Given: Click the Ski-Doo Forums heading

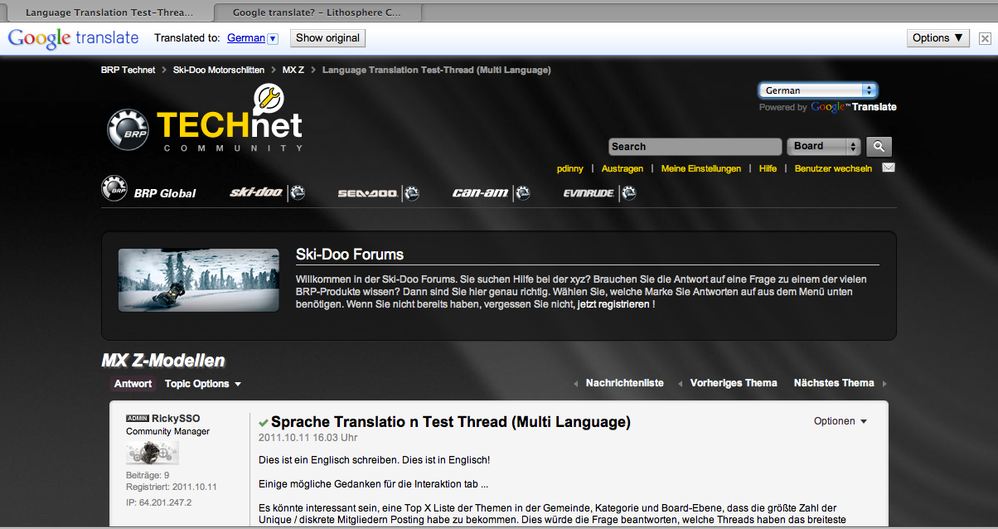Looking at the screenshot, I should click(x=349, y=254).
